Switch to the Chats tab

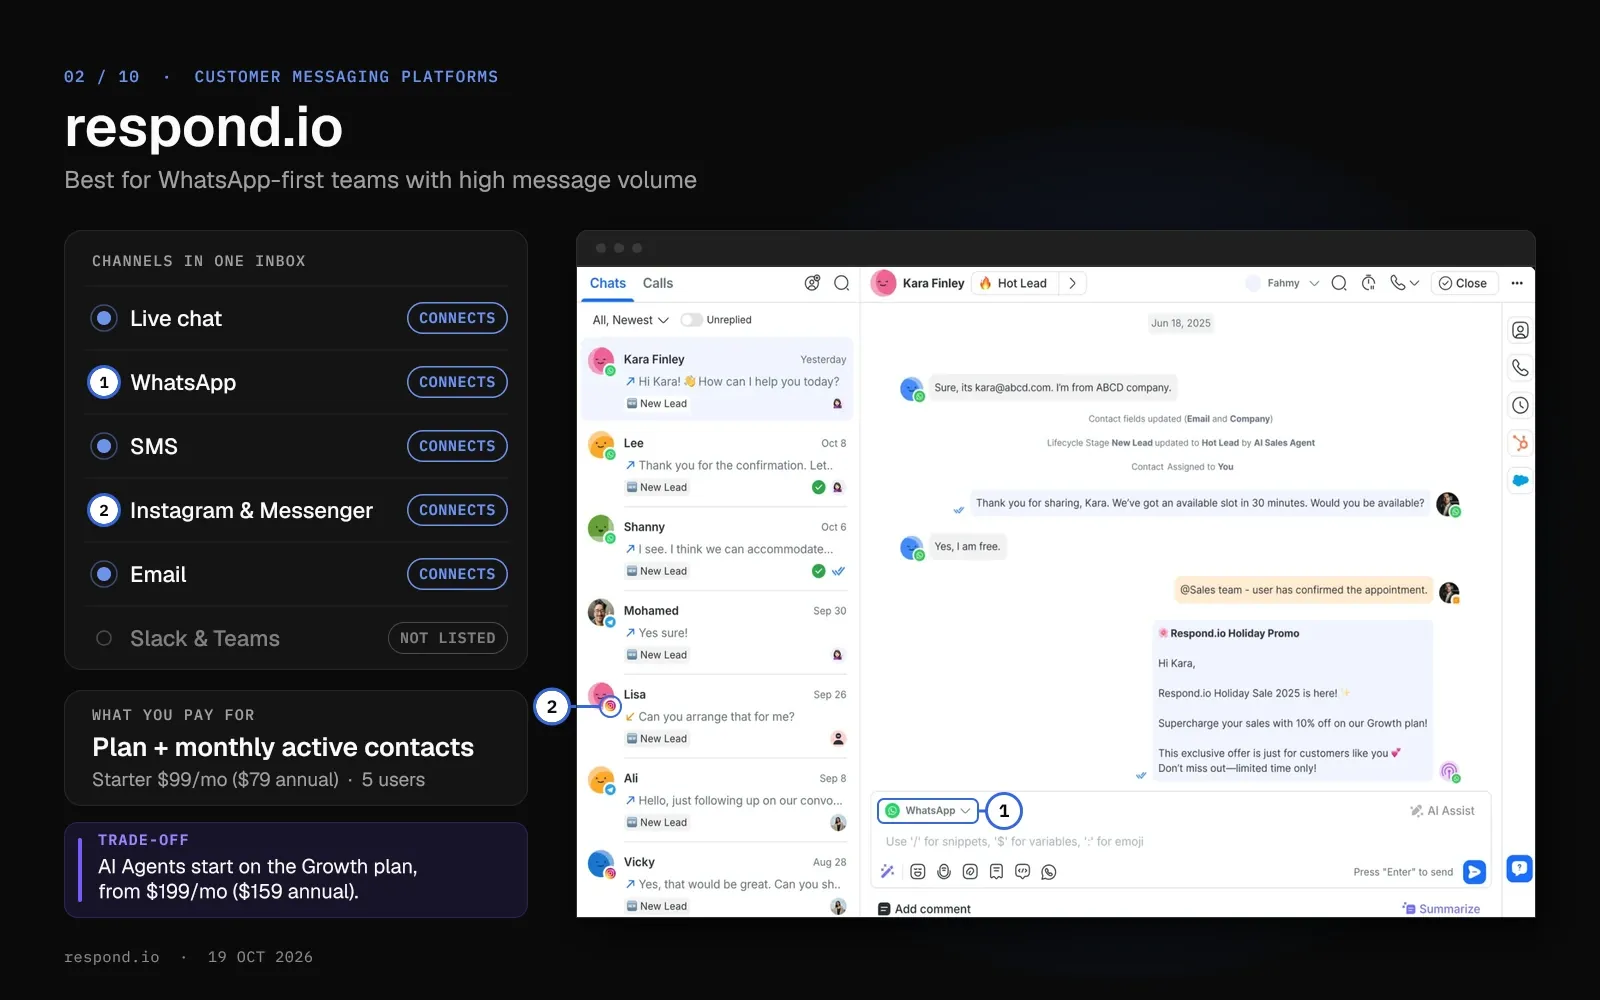coord(608,283)
